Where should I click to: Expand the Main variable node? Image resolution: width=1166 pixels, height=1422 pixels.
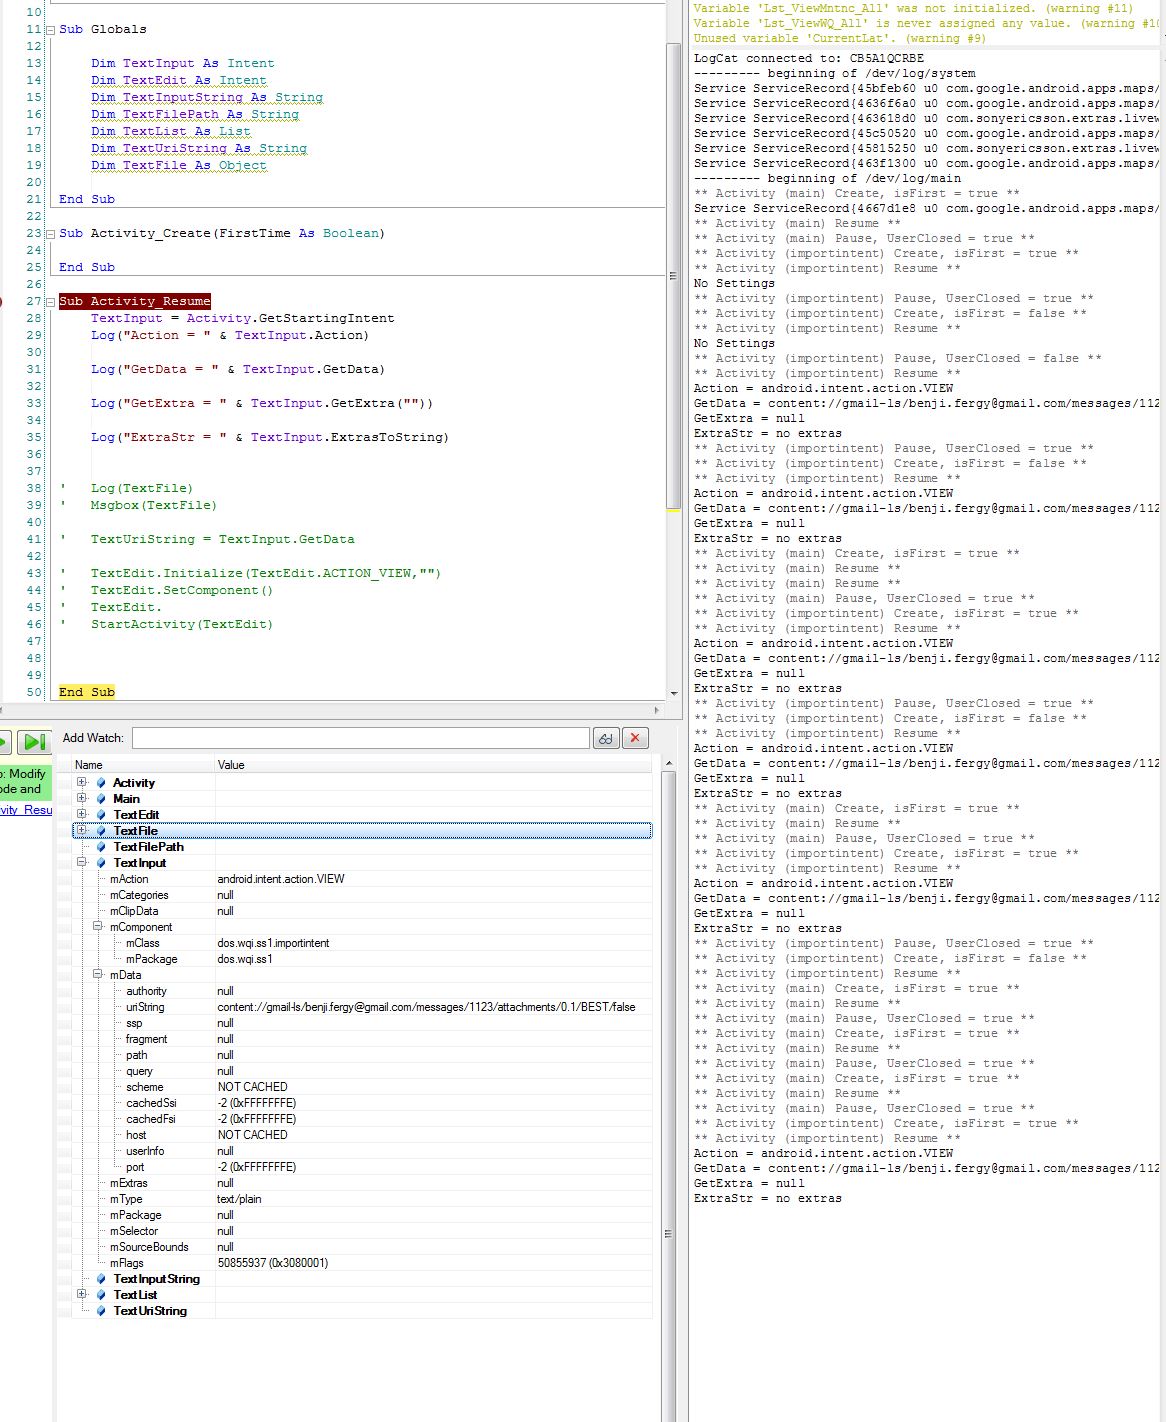point(82,798)
